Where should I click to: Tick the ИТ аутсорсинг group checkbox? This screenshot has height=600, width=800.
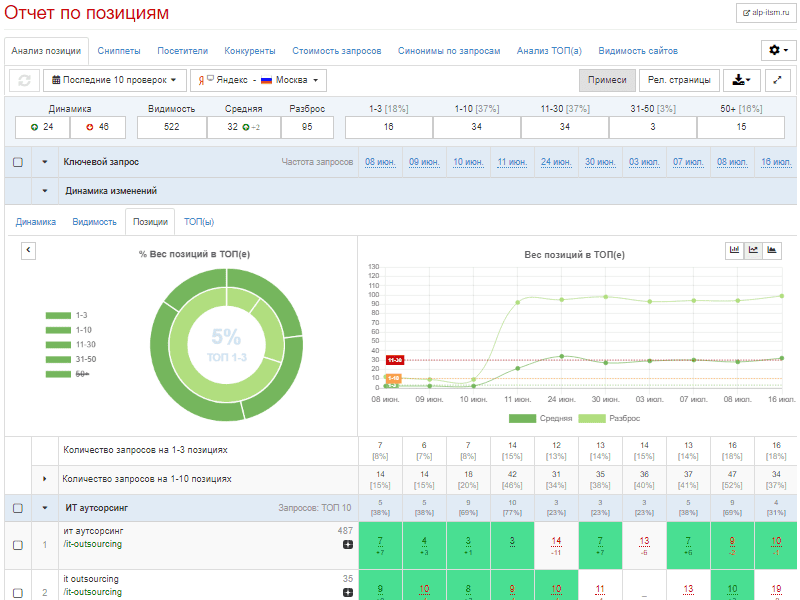18,508
